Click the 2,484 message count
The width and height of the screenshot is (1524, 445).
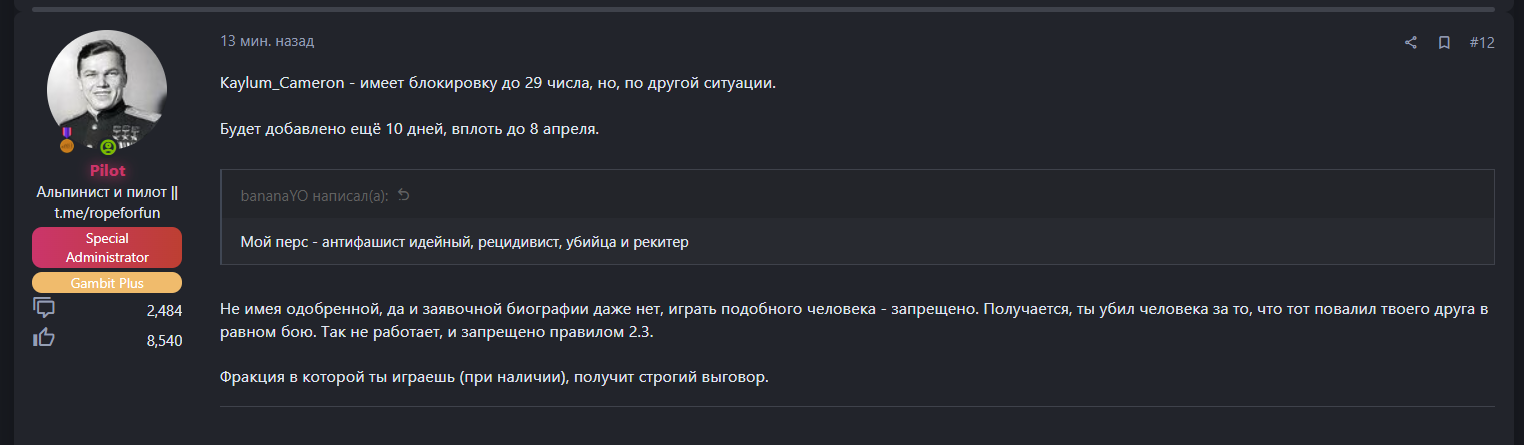click(164, 311)
